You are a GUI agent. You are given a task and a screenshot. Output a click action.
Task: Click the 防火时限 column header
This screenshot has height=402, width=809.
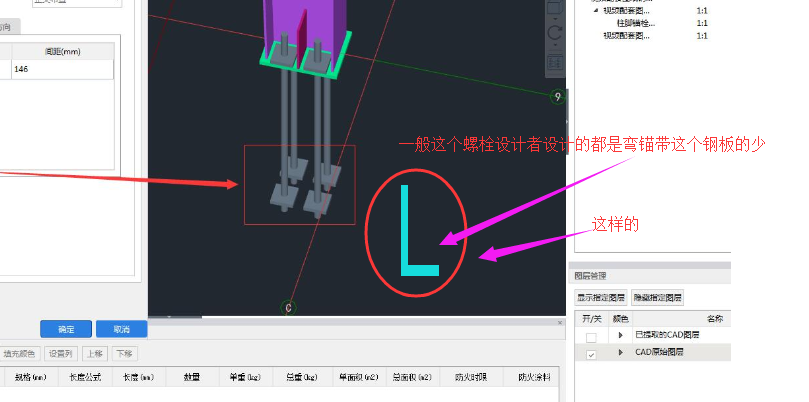click(x=471, y=377)
